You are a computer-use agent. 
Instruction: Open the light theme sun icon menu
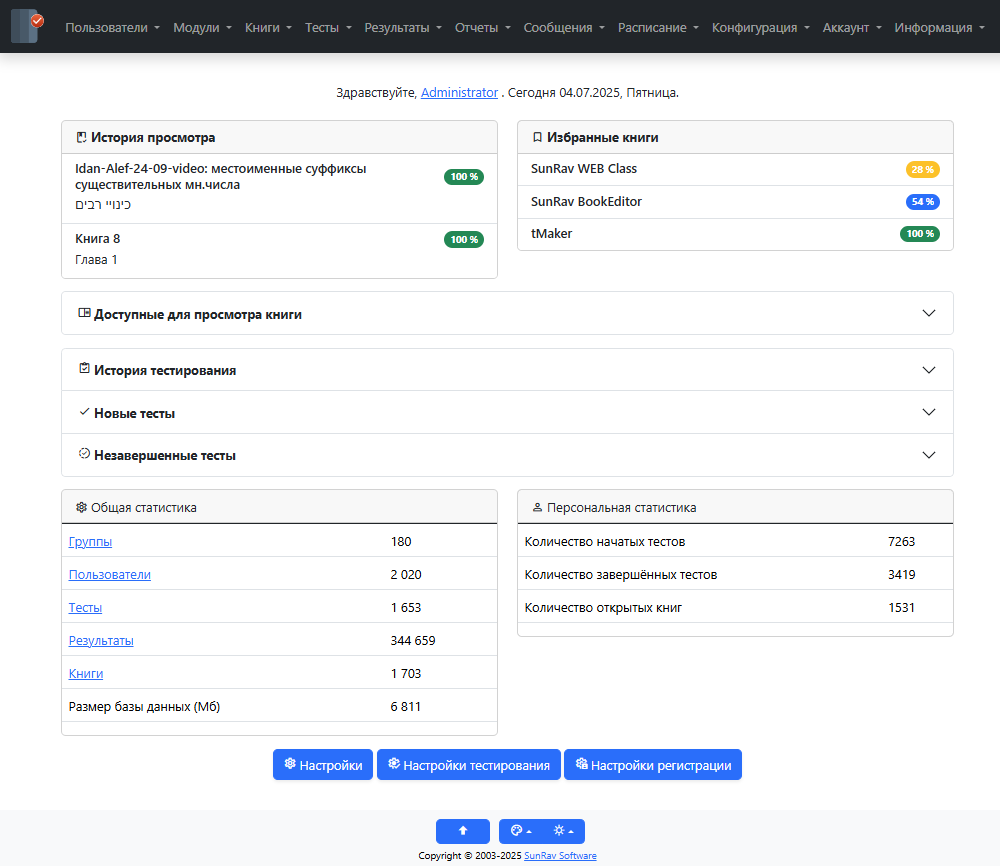tap(560, 831)
